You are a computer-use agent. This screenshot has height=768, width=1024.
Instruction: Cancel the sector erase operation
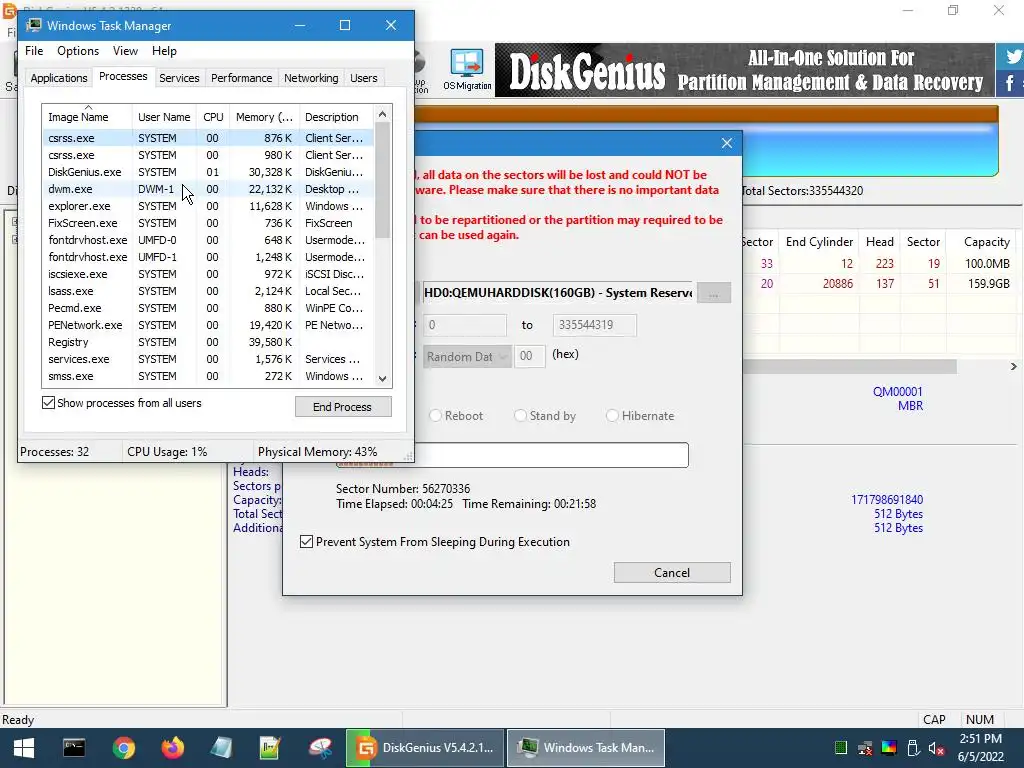(x=672, y=573)
